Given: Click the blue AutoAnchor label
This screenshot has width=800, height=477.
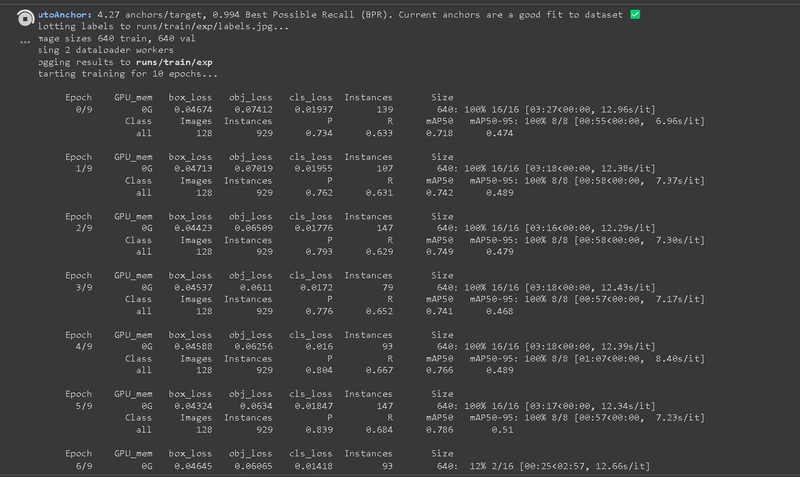Looking at the screenshot, I should (67, 15).
